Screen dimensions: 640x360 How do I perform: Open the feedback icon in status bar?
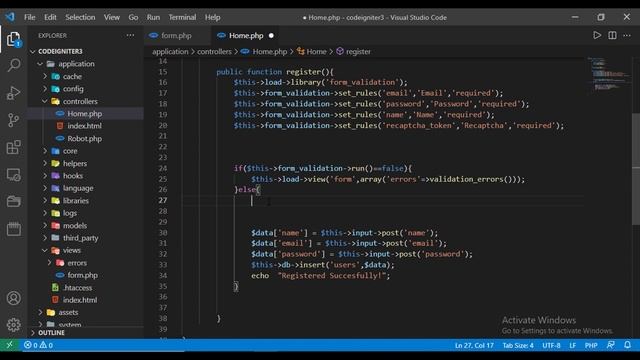click(611, 345)
